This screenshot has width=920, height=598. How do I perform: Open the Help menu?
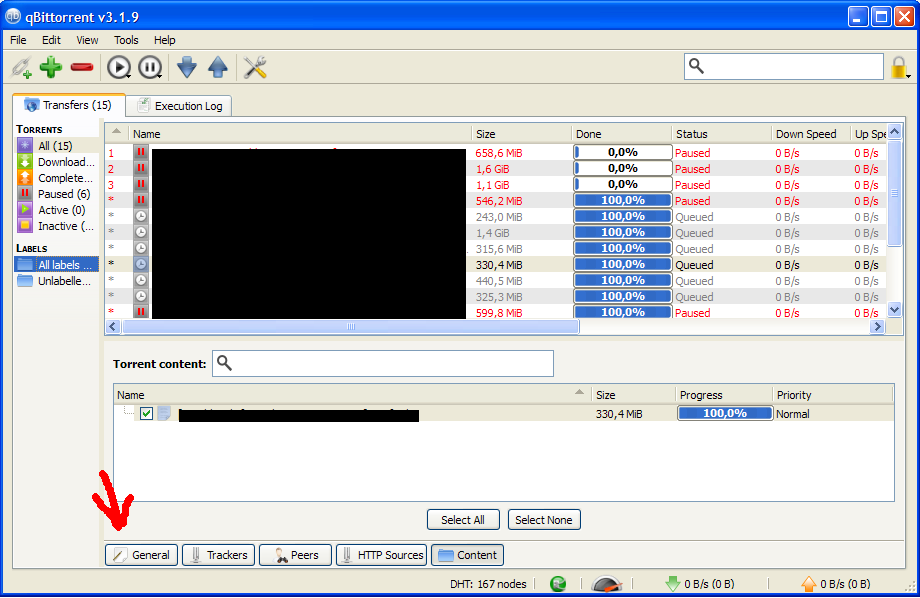[x=164, y=40]
